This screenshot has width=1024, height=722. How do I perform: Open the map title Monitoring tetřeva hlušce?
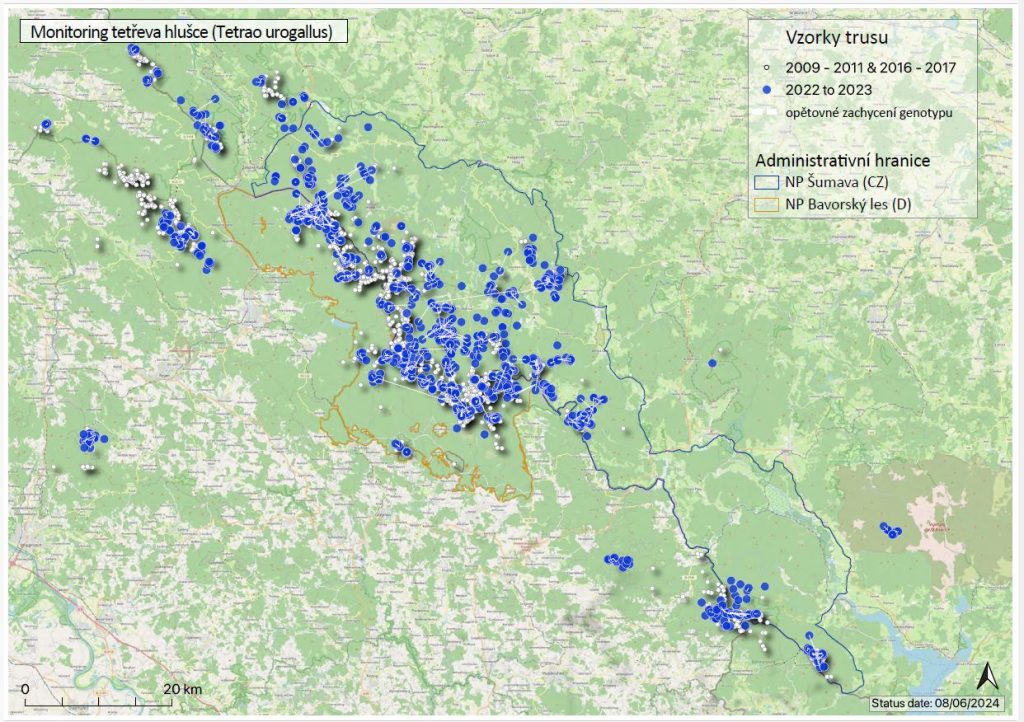pyautogui.click(x=182, y=33)
